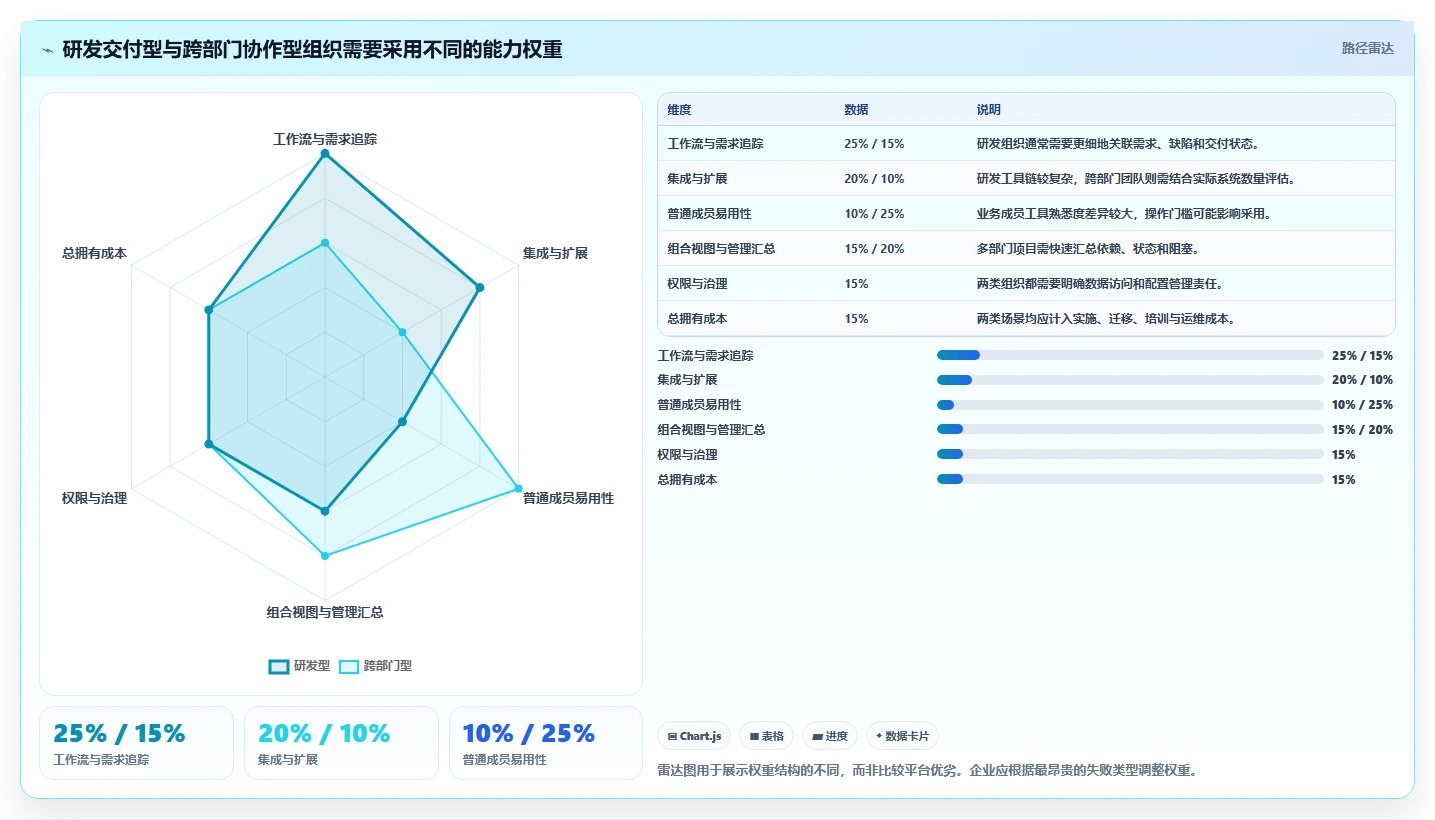Click 跨部门型 data point on 工作流与需求追踪 axis

point(325,243)
